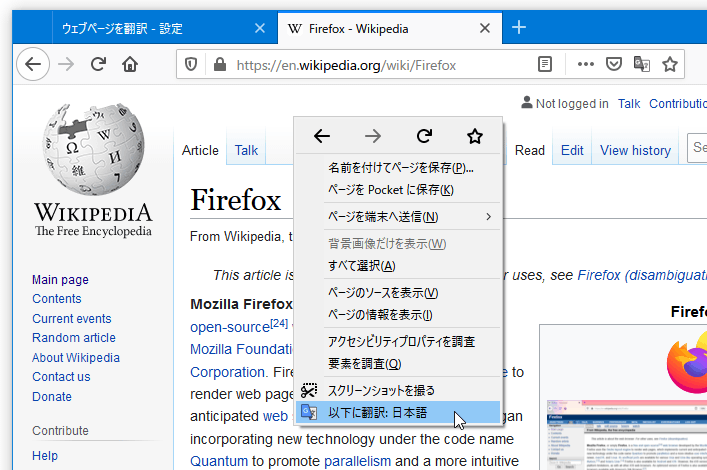Click Back arrow in the context menu
Image resolution: width=707 pixels, height=470 pixels.
322,136
